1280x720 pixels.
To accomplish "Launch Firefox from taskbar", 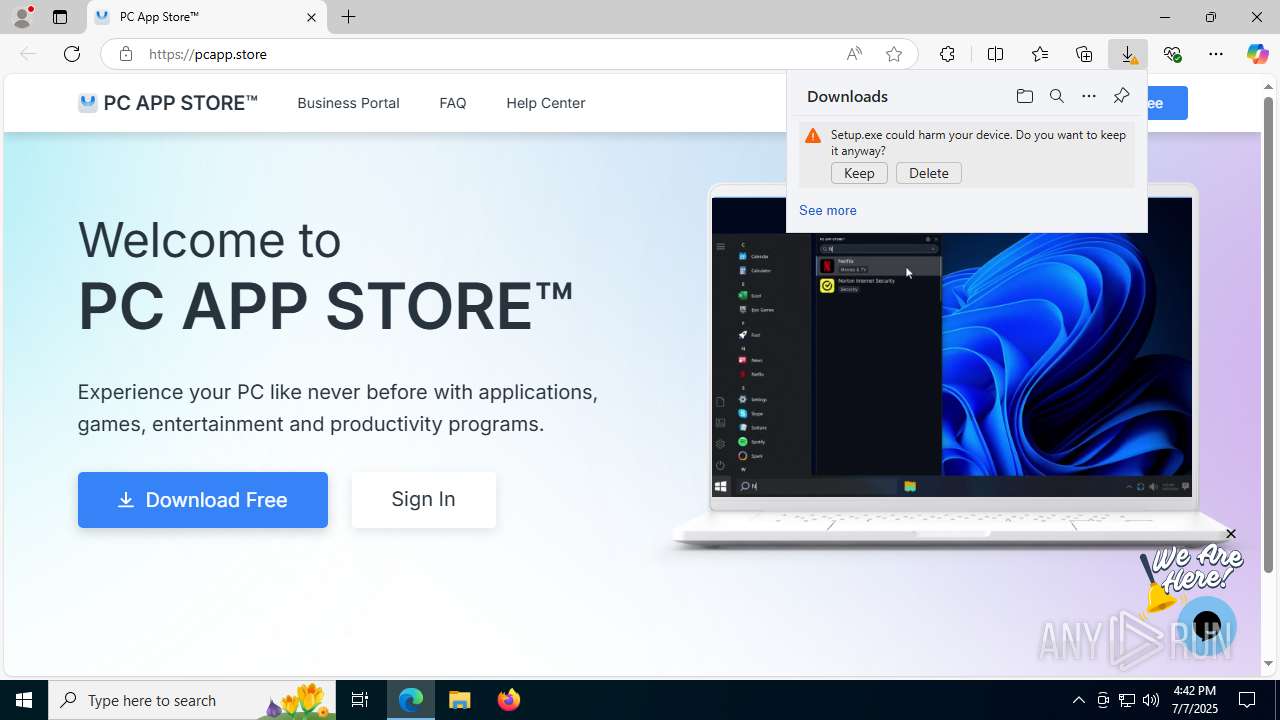I will pos(509,700).
